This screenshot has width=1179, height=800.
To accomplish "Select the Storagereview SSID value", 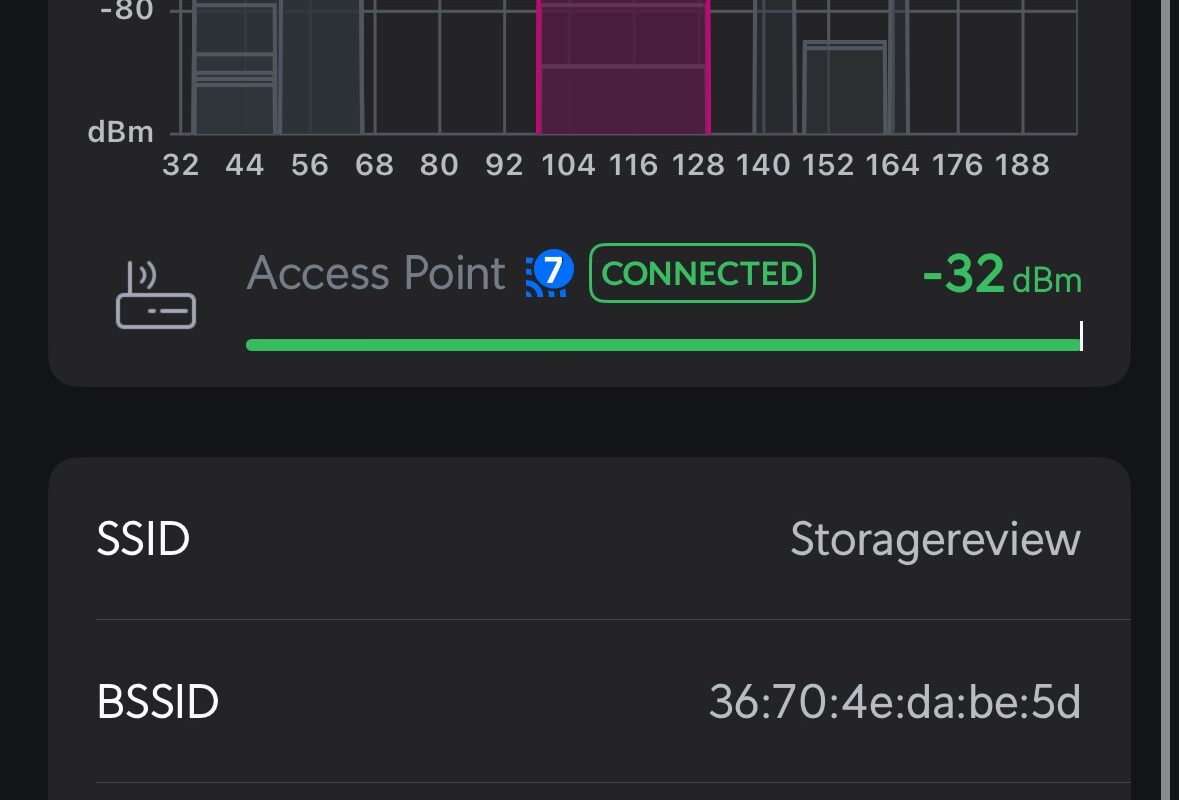I will point(935,540).
